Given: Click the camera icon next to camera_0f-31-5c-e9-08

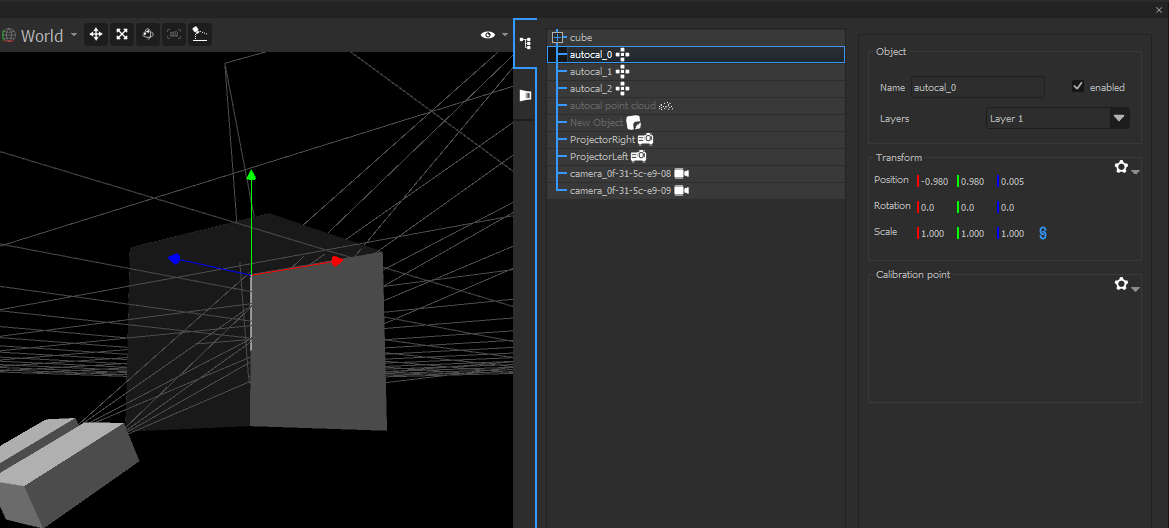Looking at the screenshot, I should pos(682,173).
